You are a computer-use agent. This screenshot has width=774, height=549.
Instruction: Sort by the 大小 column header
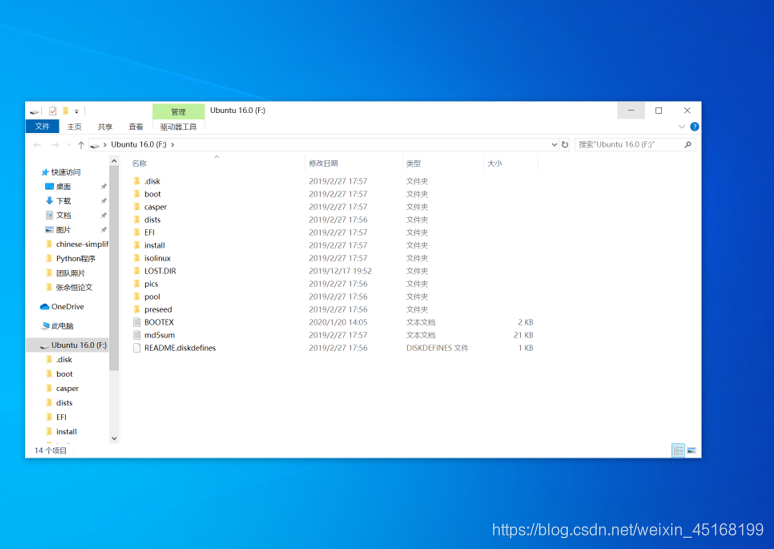coord(495,163)
